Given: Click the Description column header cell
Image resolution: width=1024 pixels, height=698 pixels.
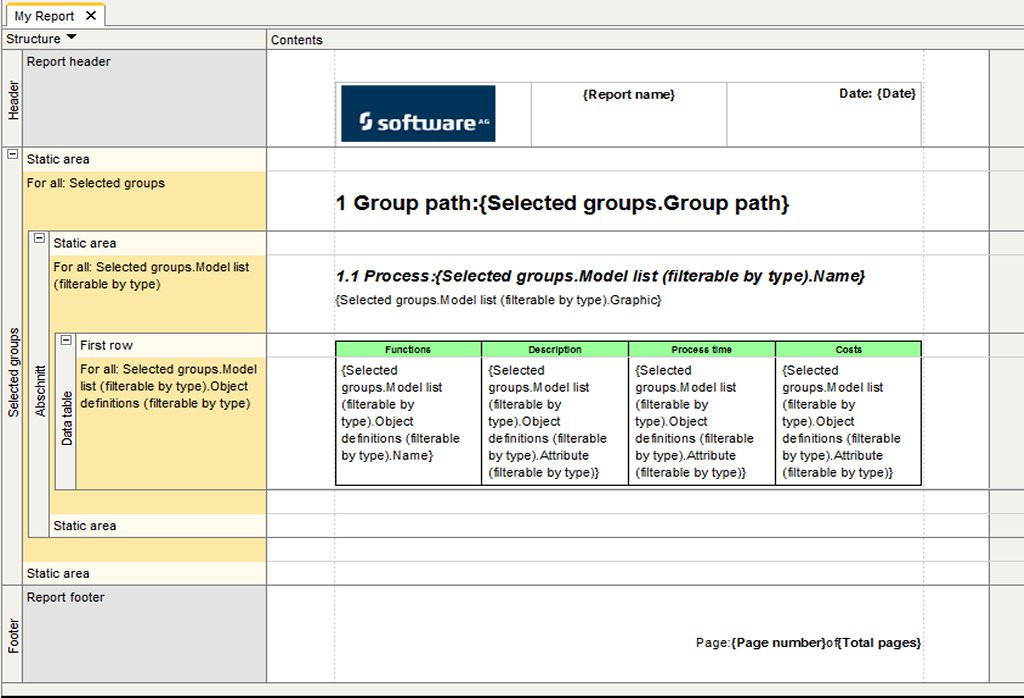Looking at the screenshot, I should click(555, 350).
